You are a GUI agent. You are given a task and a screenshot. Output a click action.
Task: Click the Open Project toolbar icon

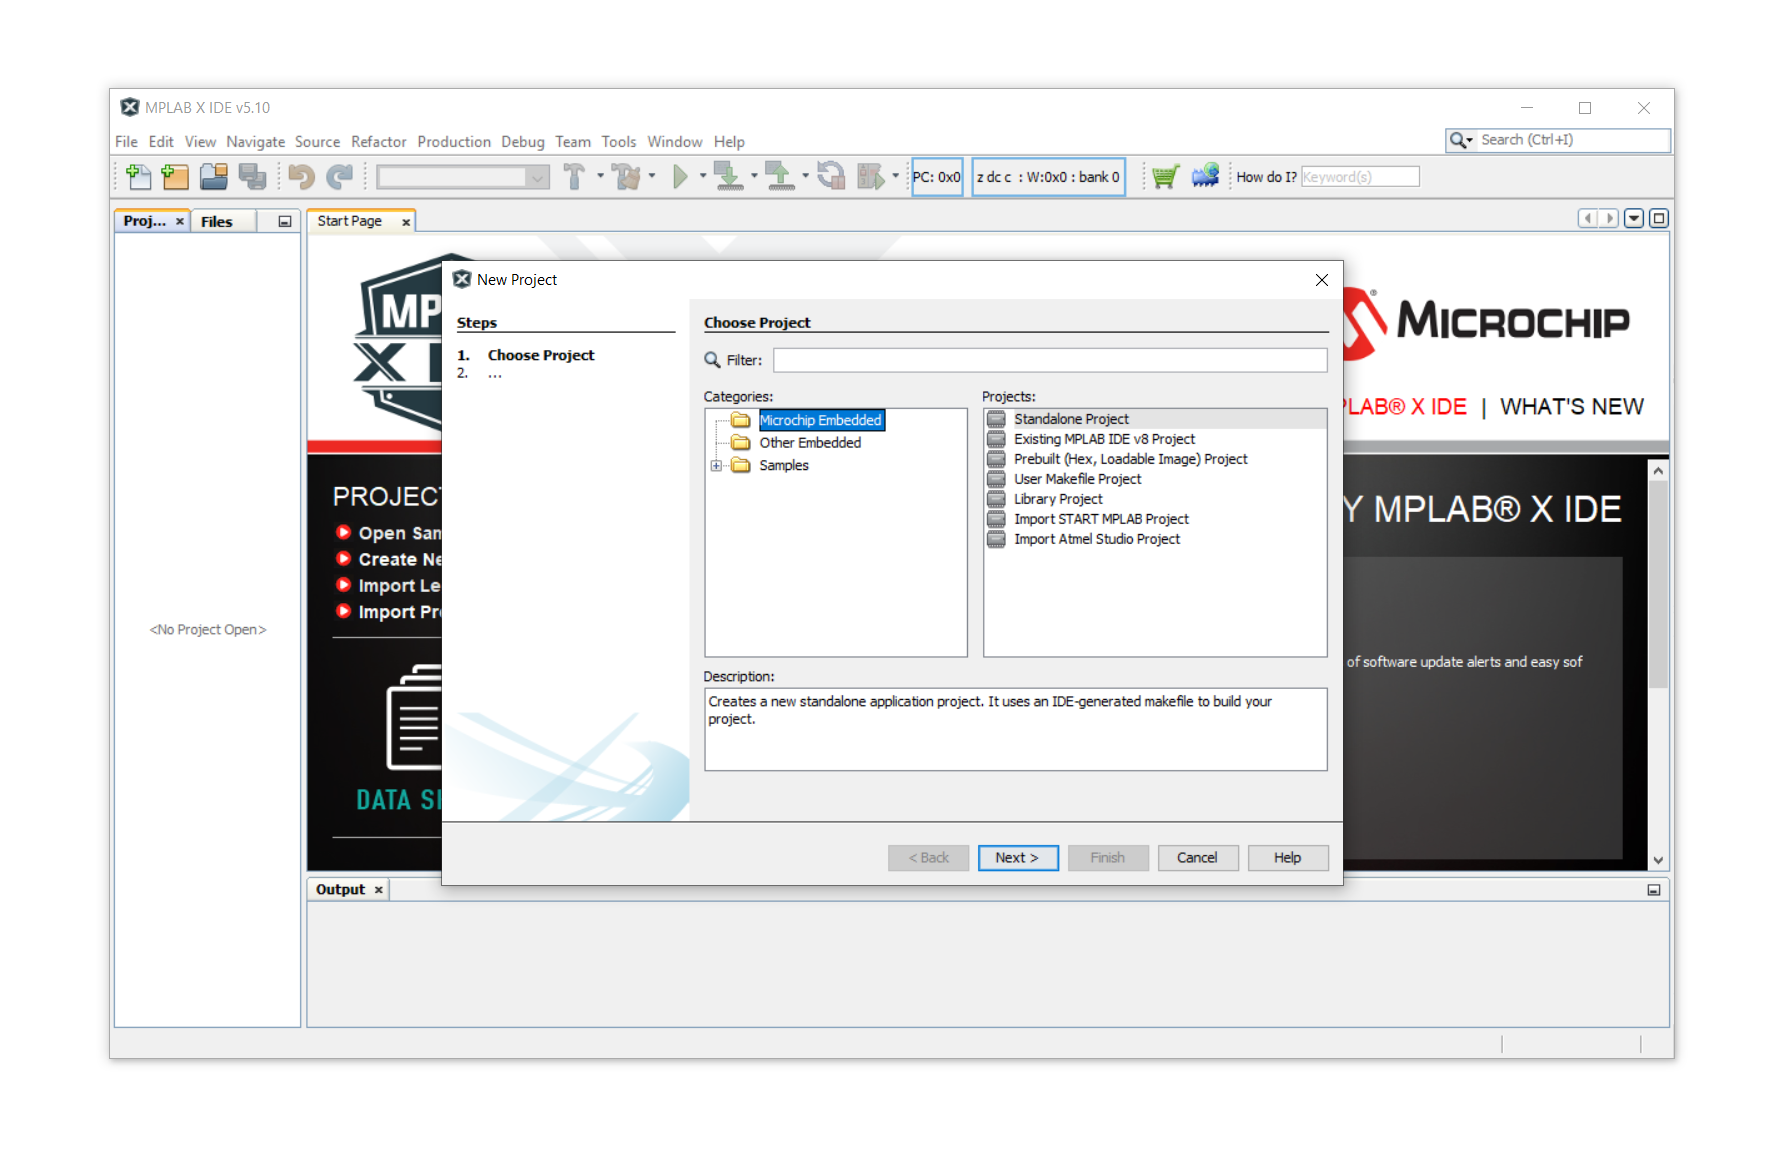[213, 177]
